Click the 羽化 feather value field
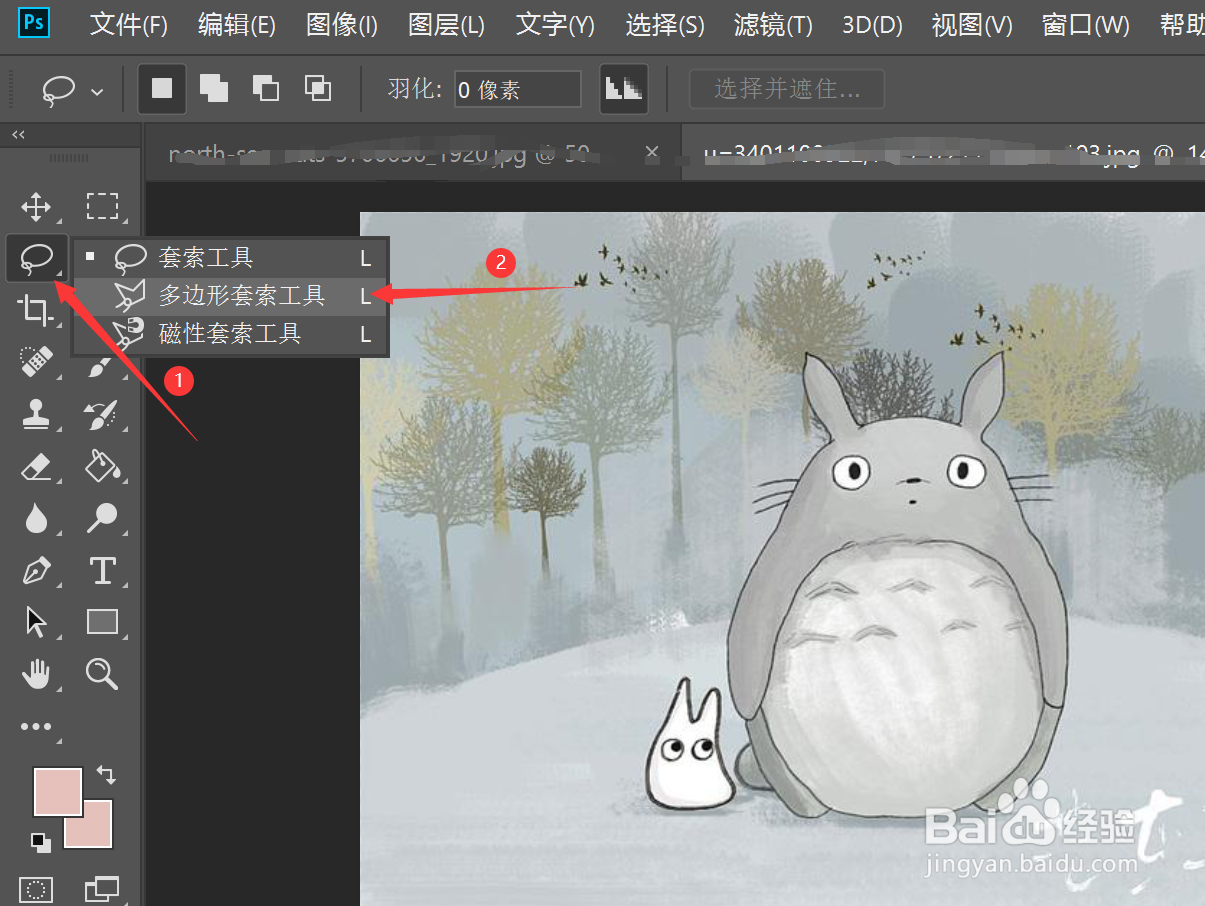The height and width of the screenshot is (906, 1205). (x=517, y=90)
